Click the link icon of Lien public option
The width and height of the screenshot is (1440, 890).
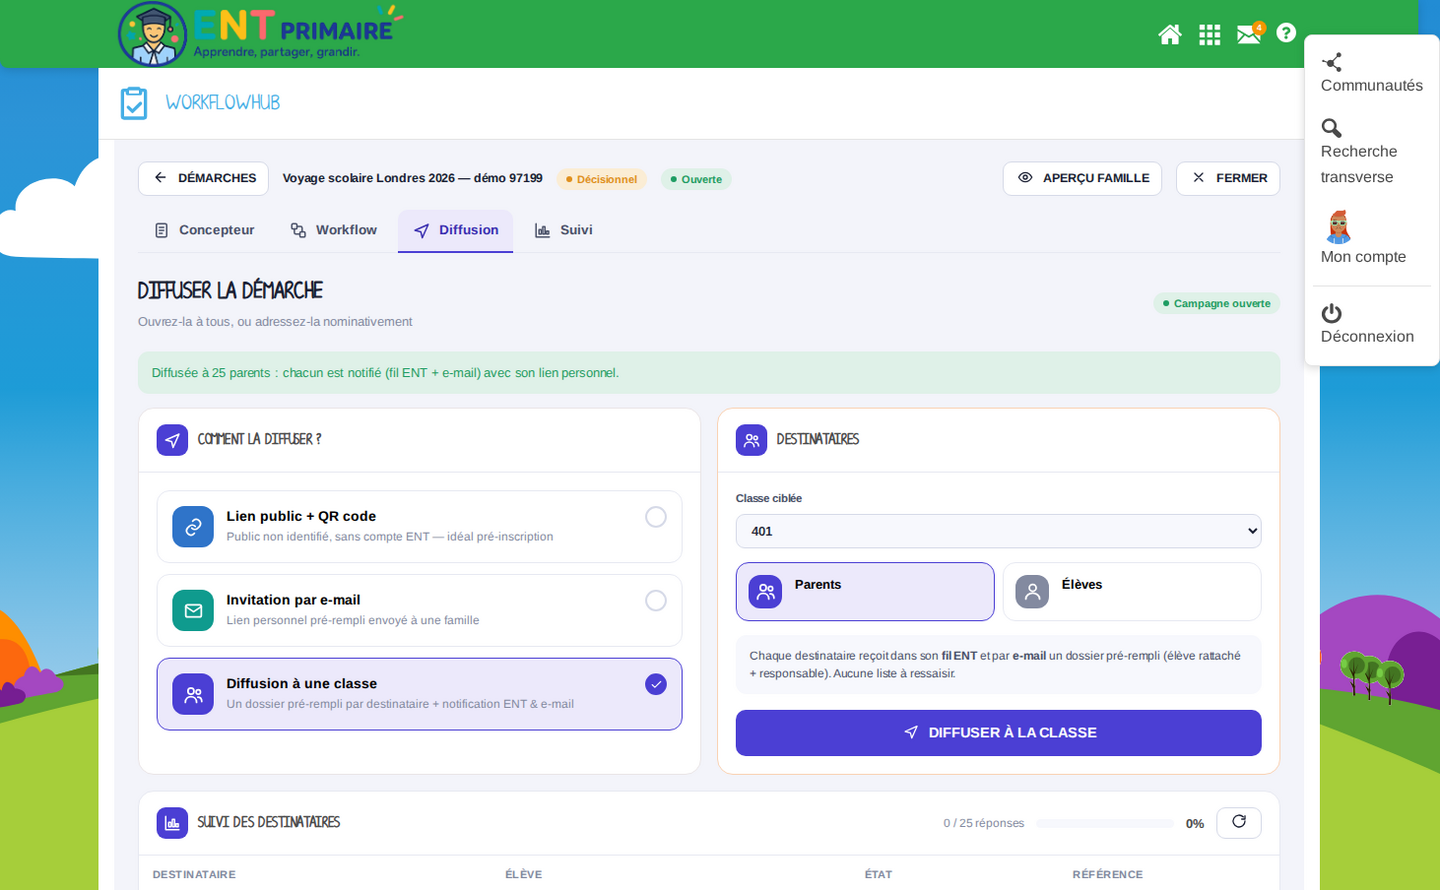pos(193,527)
